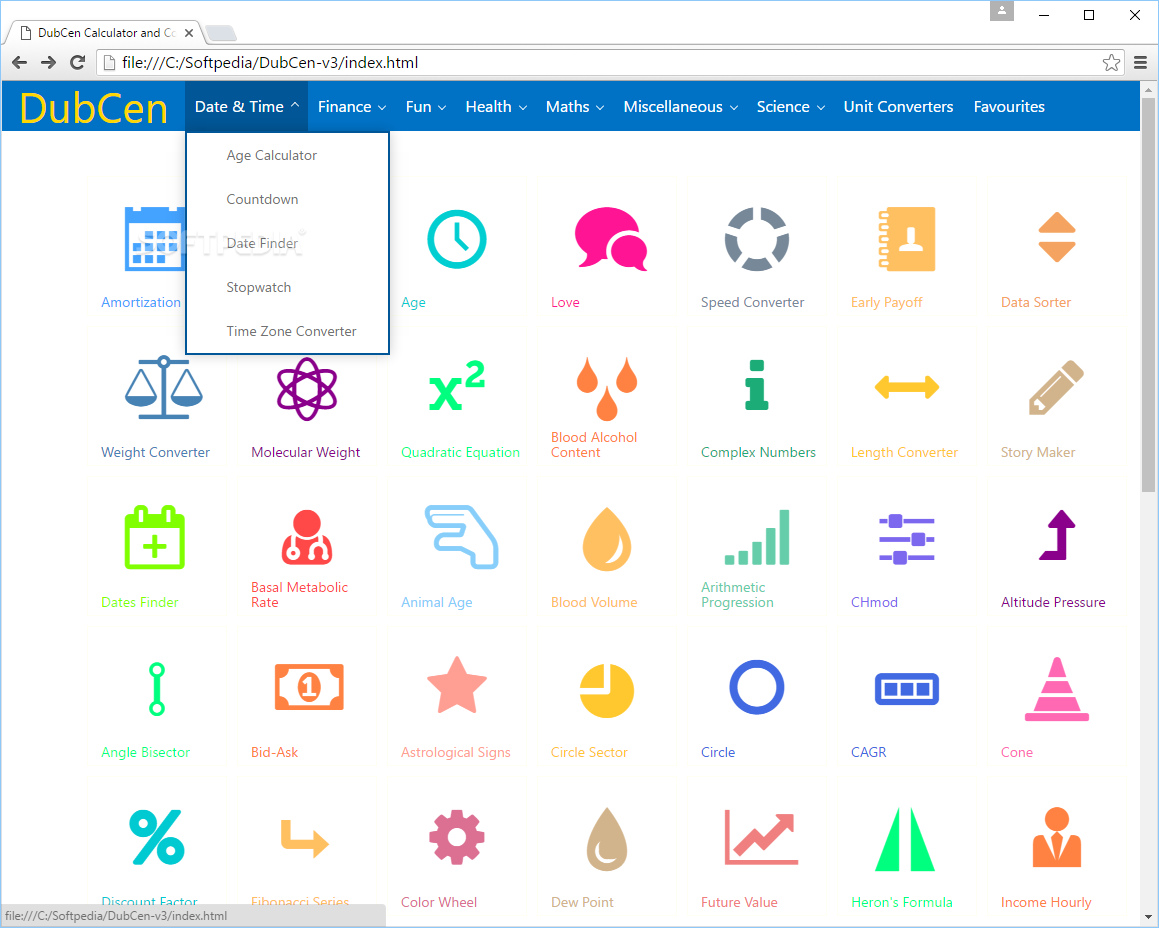Click the Altitude Pressure arrow icon

[1057, 535]
